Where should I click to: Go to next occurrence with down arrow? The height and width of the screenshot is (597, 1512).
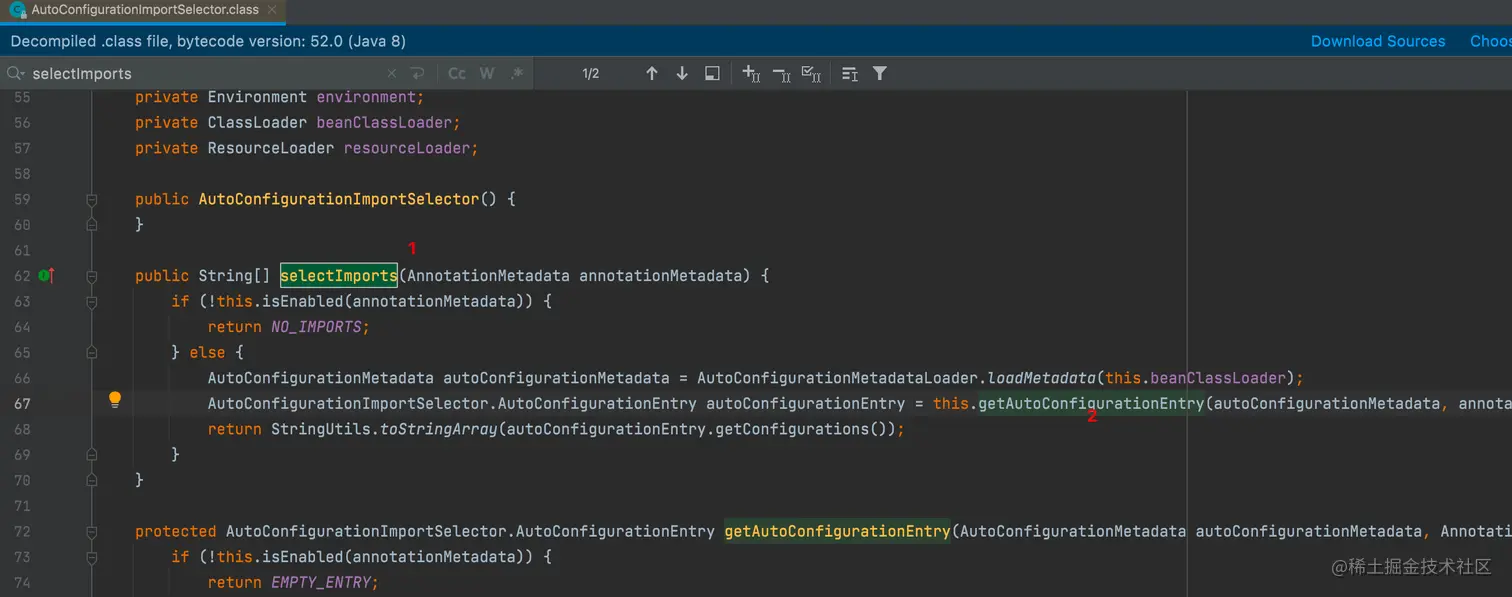682,74
